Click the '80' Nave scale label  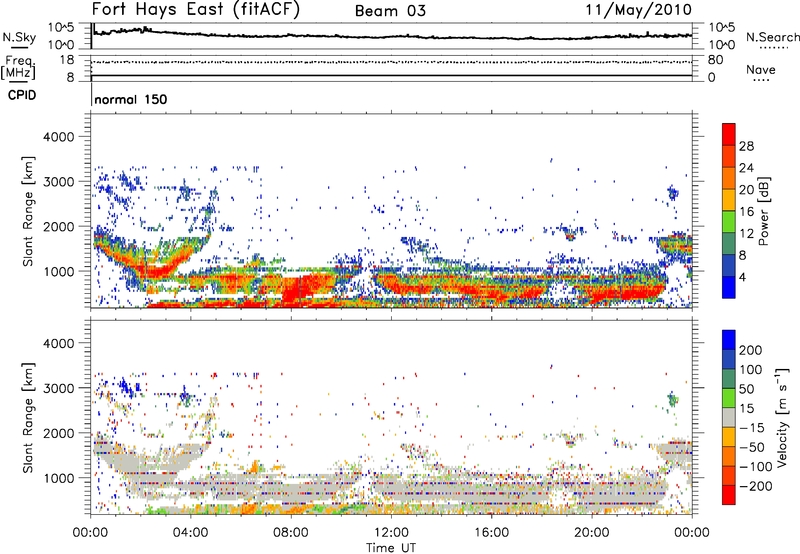pyautogui.click(x=715, y=60)
